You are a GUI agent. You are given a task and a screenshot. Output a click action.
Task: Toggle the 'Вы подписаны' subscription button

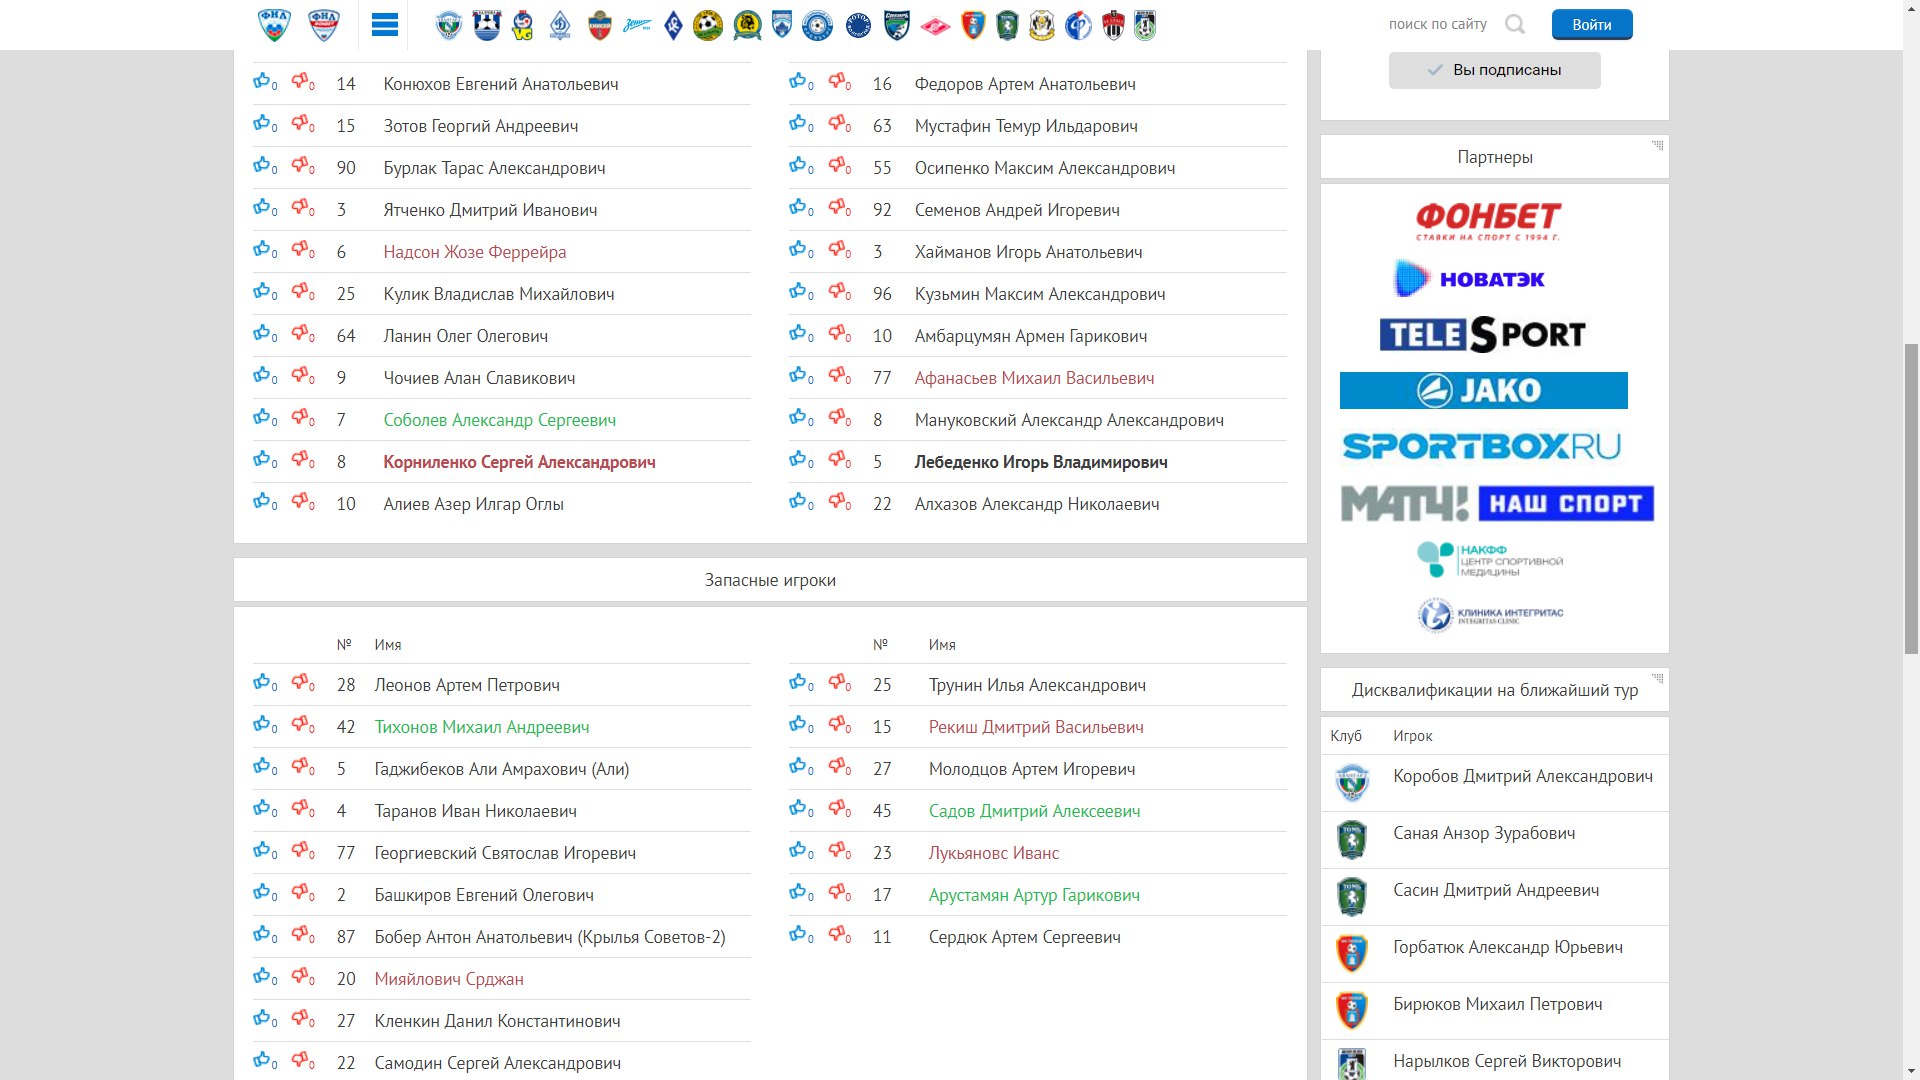coord(1494,70)
